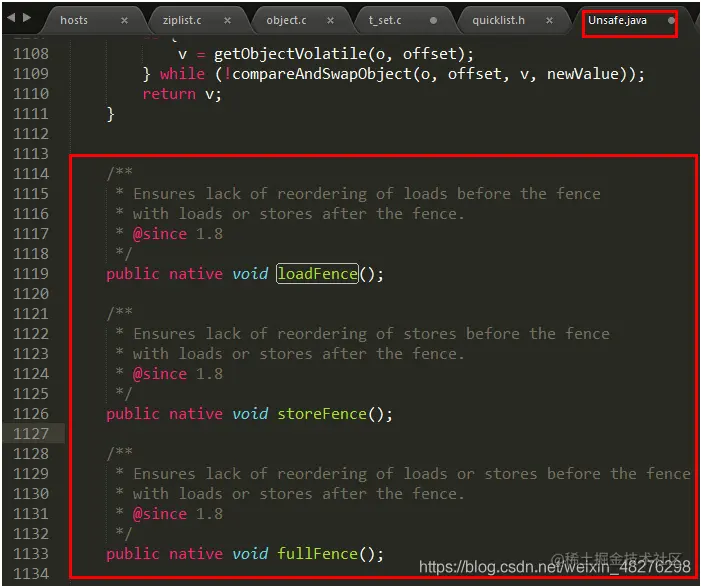The image size is (701, 586).
Task: Close the hosts tab
Action: [x=124, y=21]
